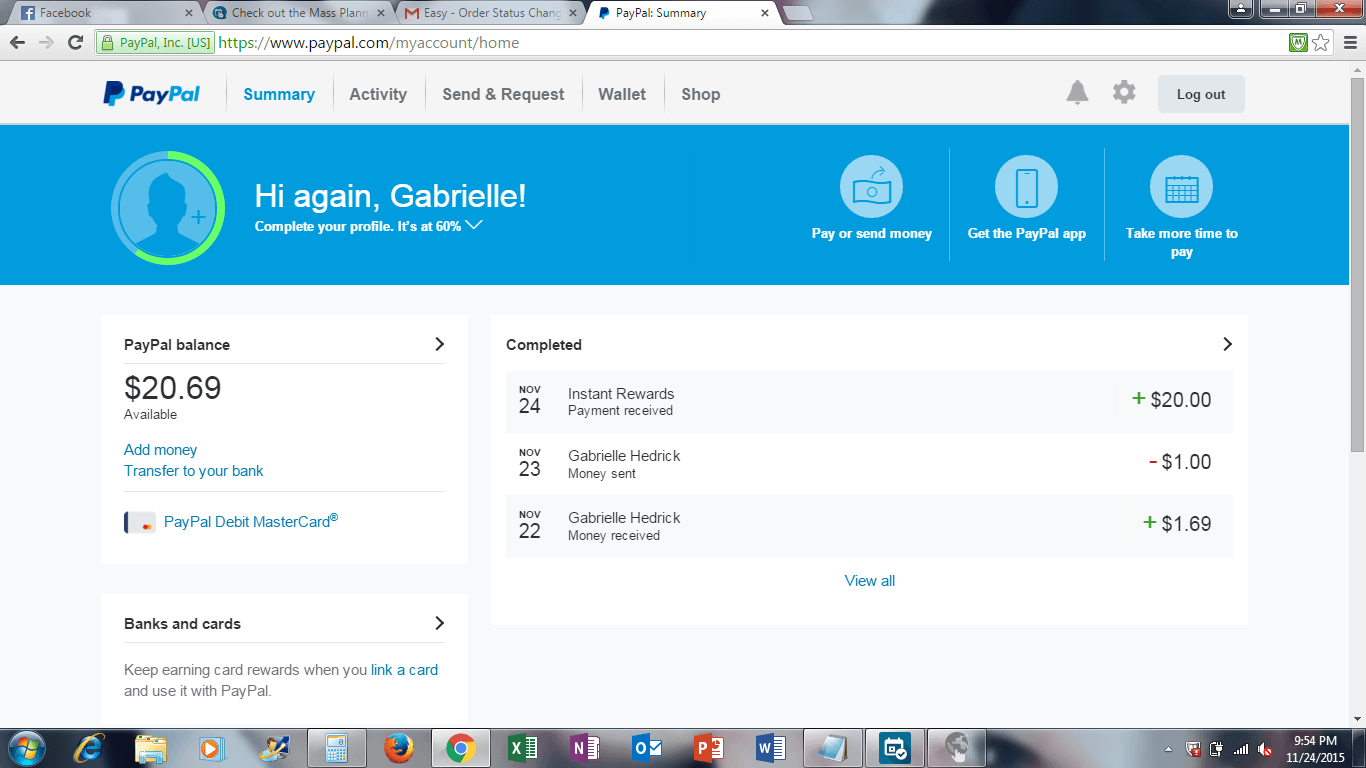Expand the Completed transactions arrow

coord(1227,344)
